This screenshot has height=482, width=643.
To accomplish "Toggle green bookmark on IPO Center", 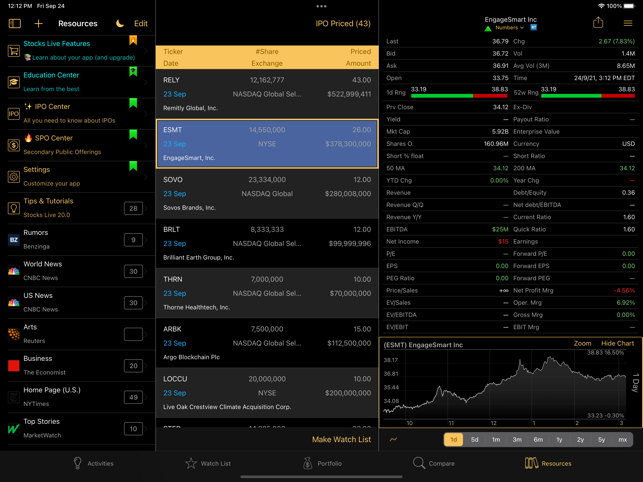I will [133, 103].
